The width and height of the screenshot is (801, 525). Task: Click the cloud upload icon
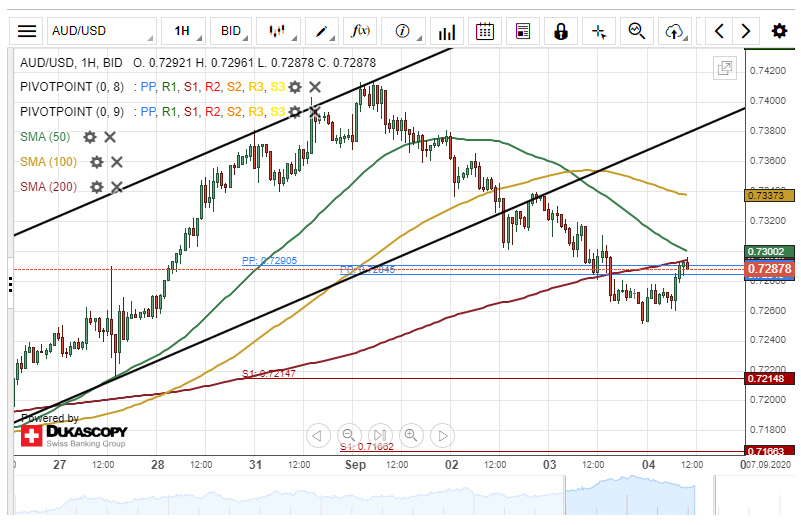(x=674, y=31)
